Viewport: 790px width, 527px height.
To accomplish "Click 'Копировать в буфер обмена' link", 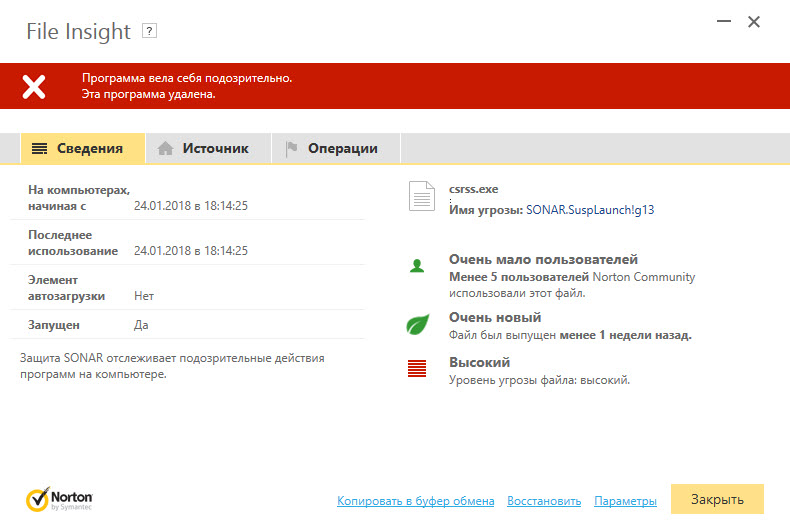I will [416, 501].
